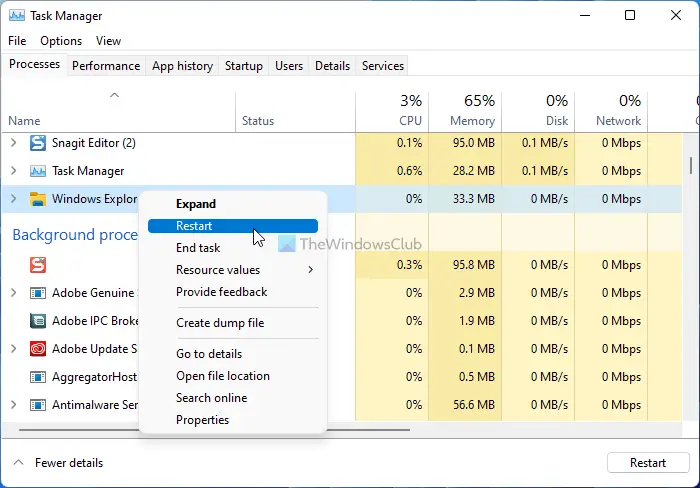Click the Task Manager process icon
The image size is (700, 488).
(38, 171)
